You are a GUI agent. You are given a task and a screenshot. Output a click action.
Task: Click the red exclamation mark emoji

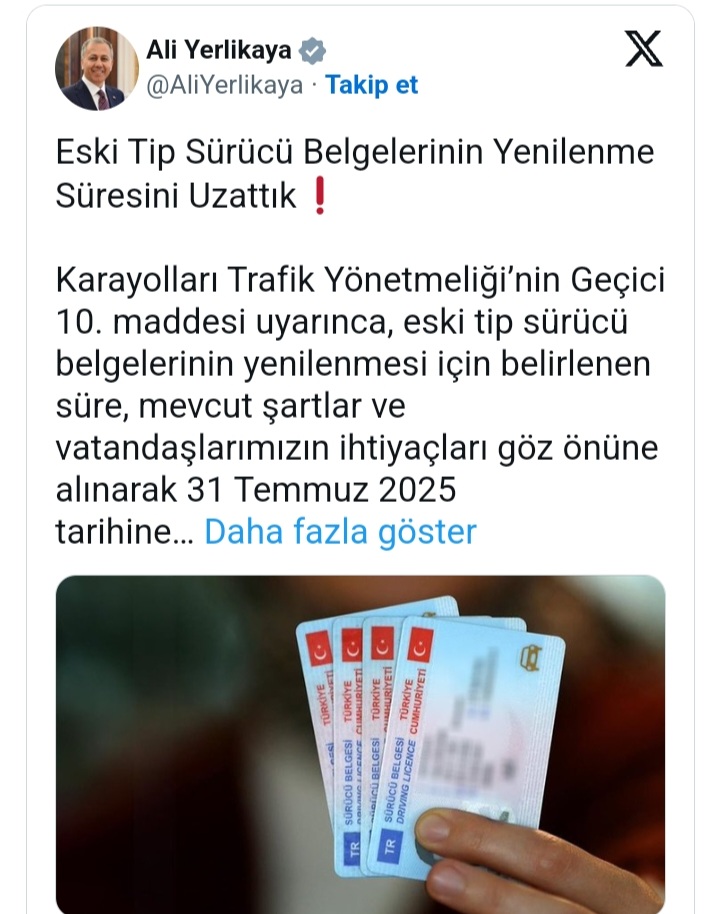click(x=319, y=196)
